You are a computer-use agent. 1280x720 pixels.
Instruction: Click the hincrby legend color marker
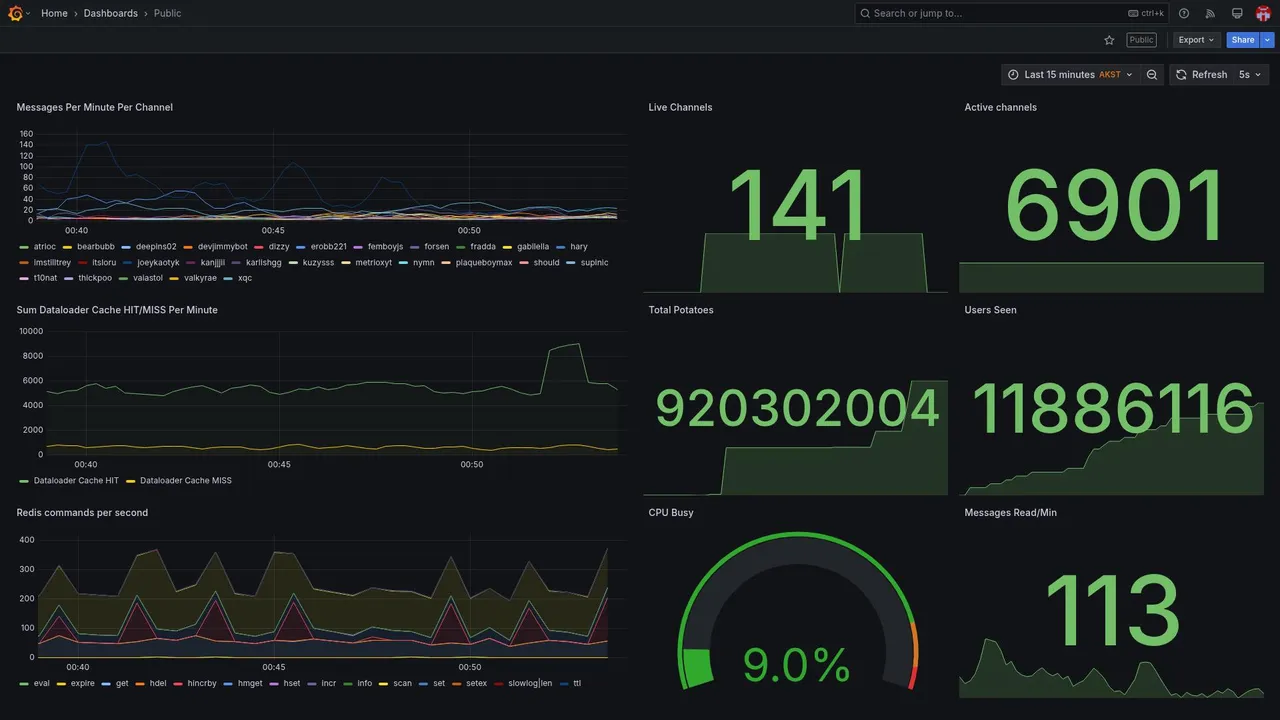pos(178,684)
